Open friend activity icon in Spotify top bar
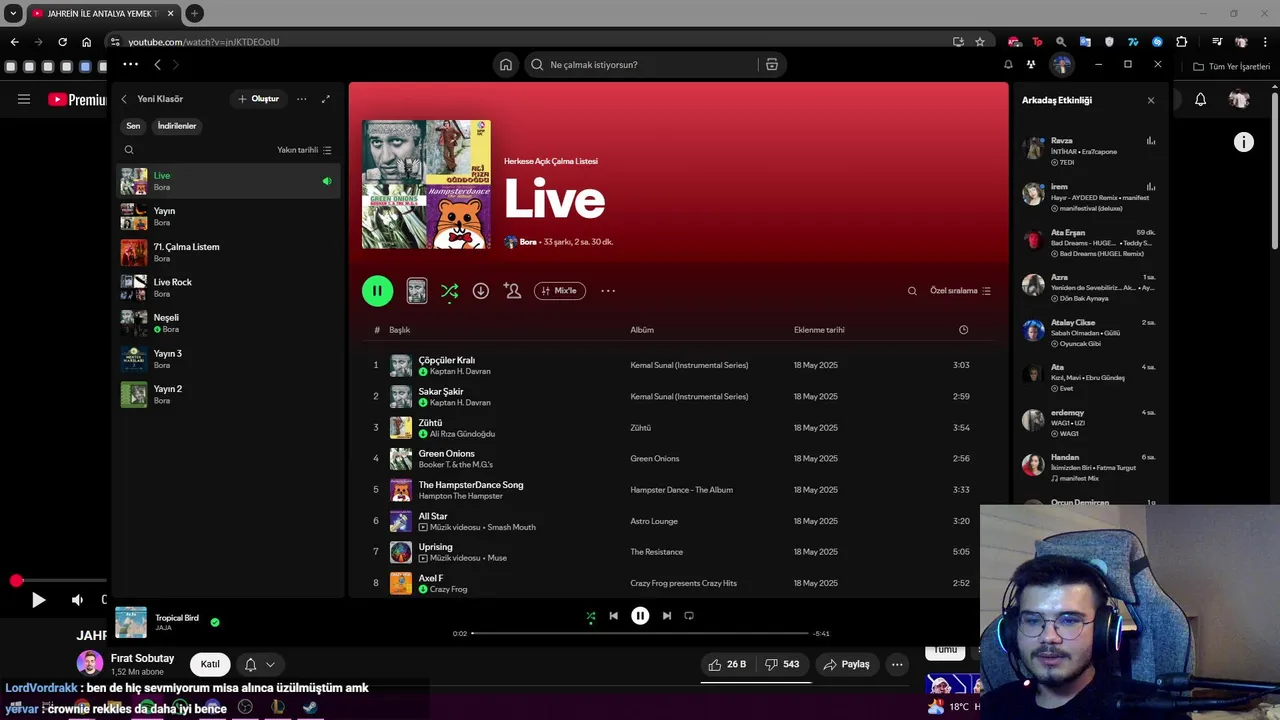The image size is (1280, 720). pos(1031,65)
